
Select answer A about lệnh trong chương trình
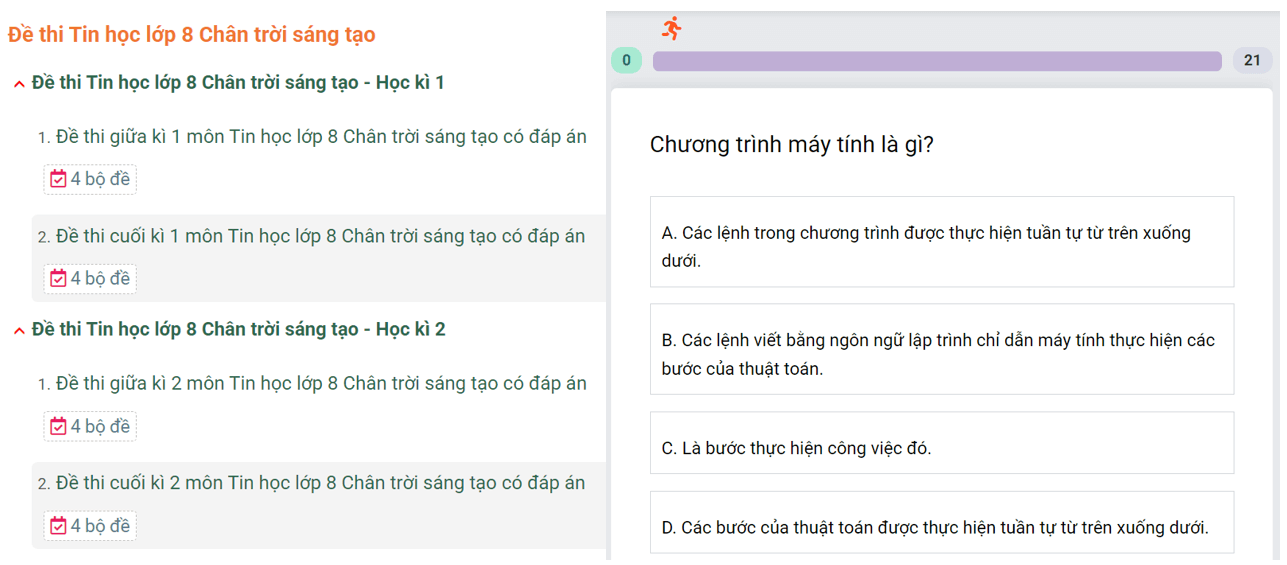942,242
